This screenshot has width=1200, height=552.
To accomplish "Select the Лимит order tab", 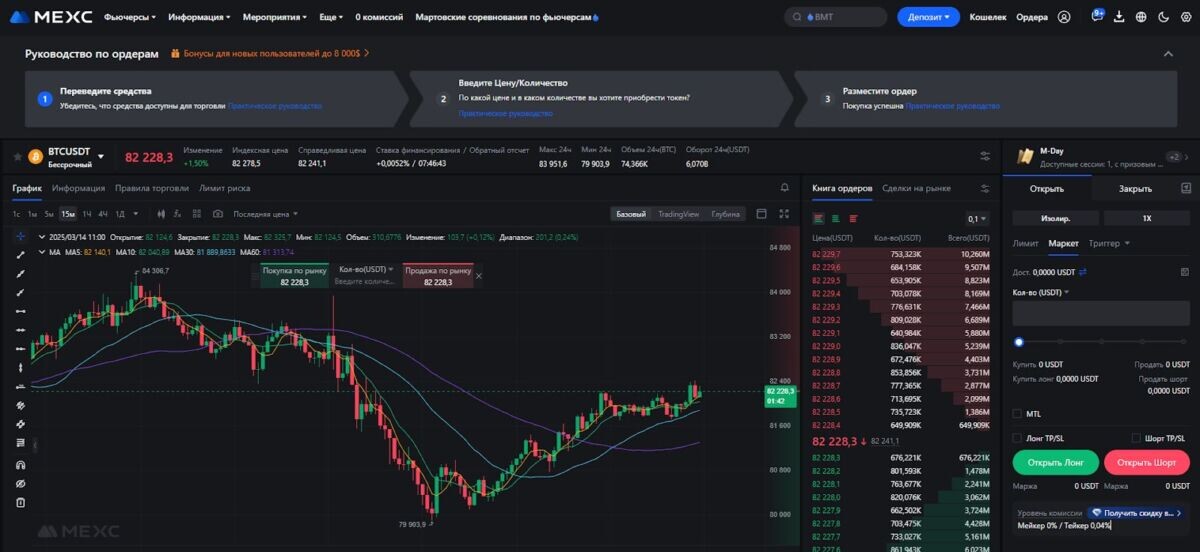I will point(1025,243).
